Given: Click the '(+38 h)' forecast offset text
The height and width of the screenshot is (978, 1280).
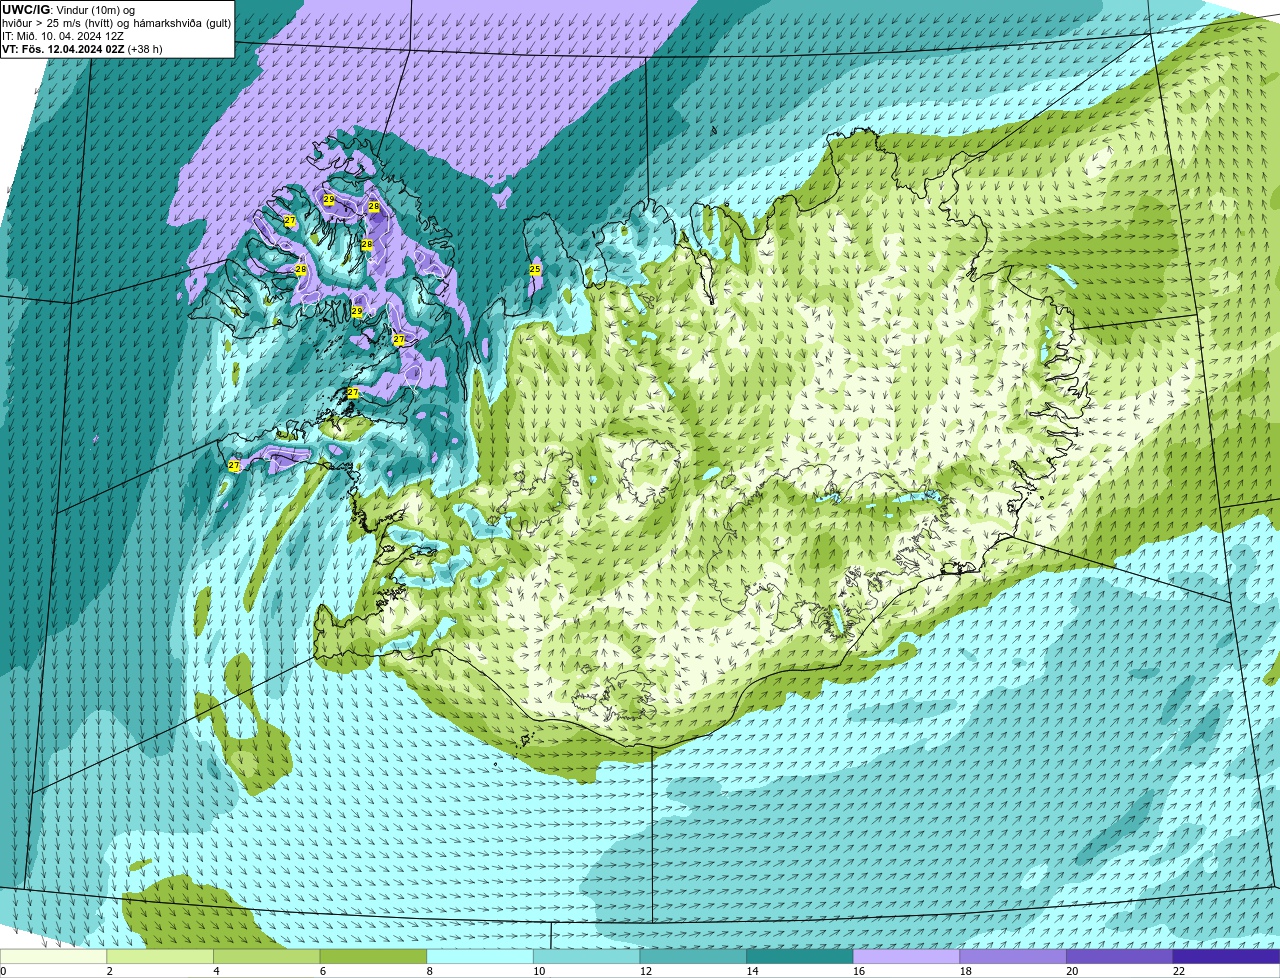Looking at the screenshot, I should (x=145, y=49).
